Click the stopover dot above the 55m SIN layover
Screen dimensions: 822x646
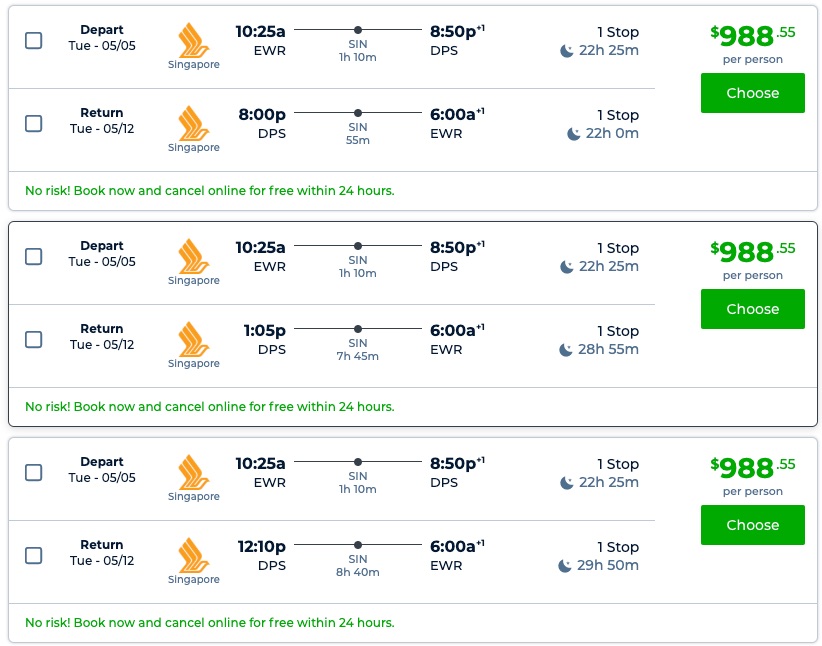point(358,113)
